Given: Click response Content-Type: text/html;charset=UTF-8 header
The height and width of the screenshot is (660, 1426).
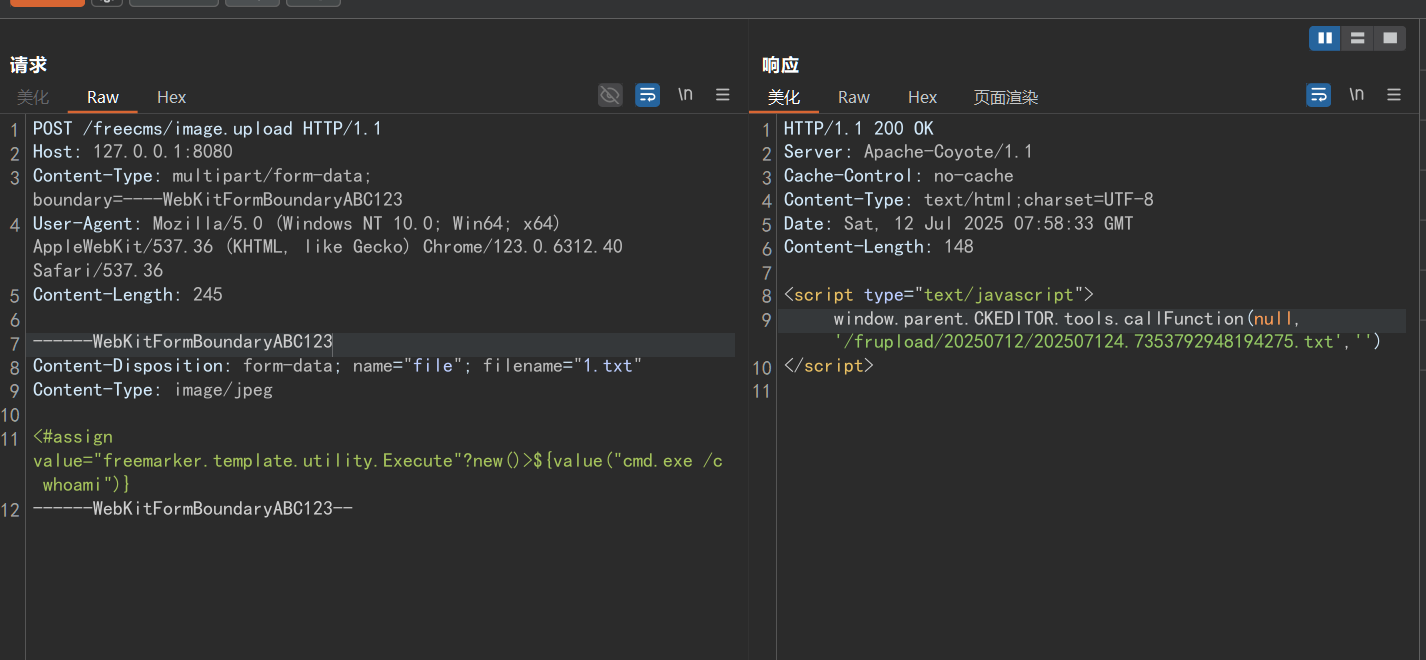Looking at the screenshot, I should [969, 200].
